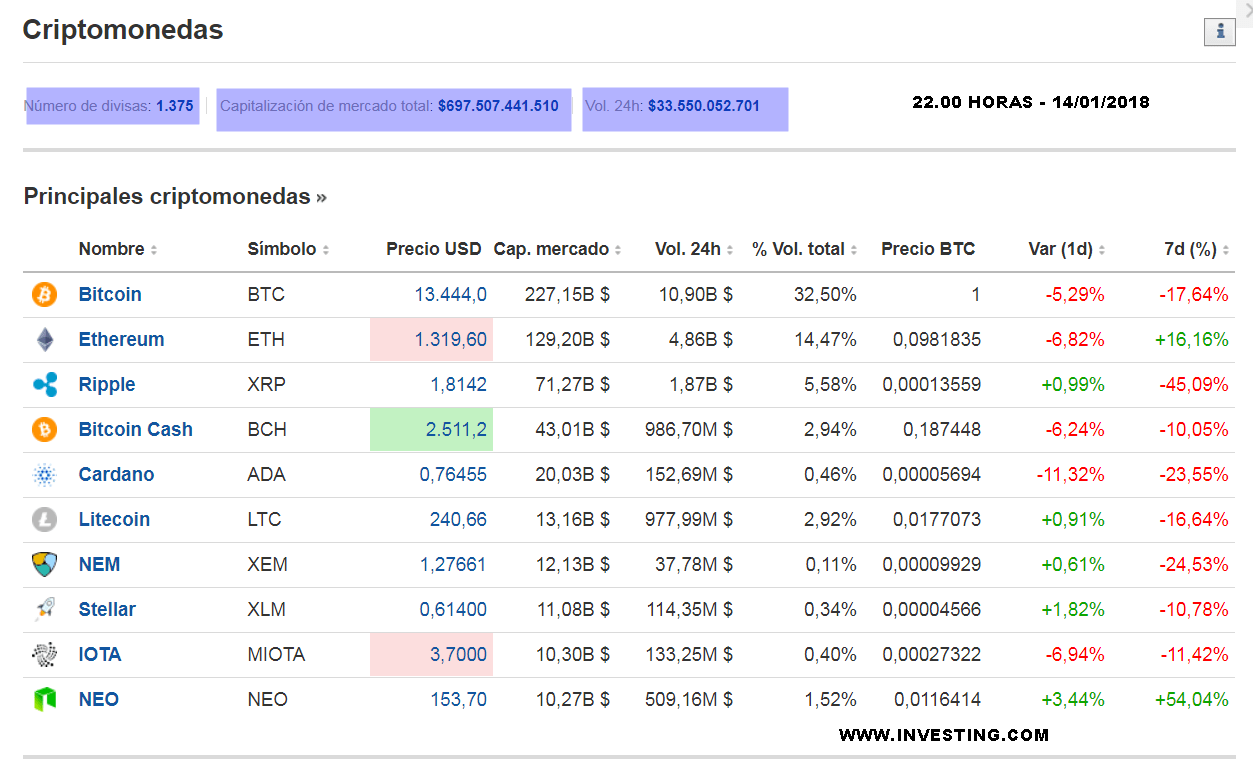
Task: Click the Cardano dotted logo icon
Action: click(x=45, y=475)
